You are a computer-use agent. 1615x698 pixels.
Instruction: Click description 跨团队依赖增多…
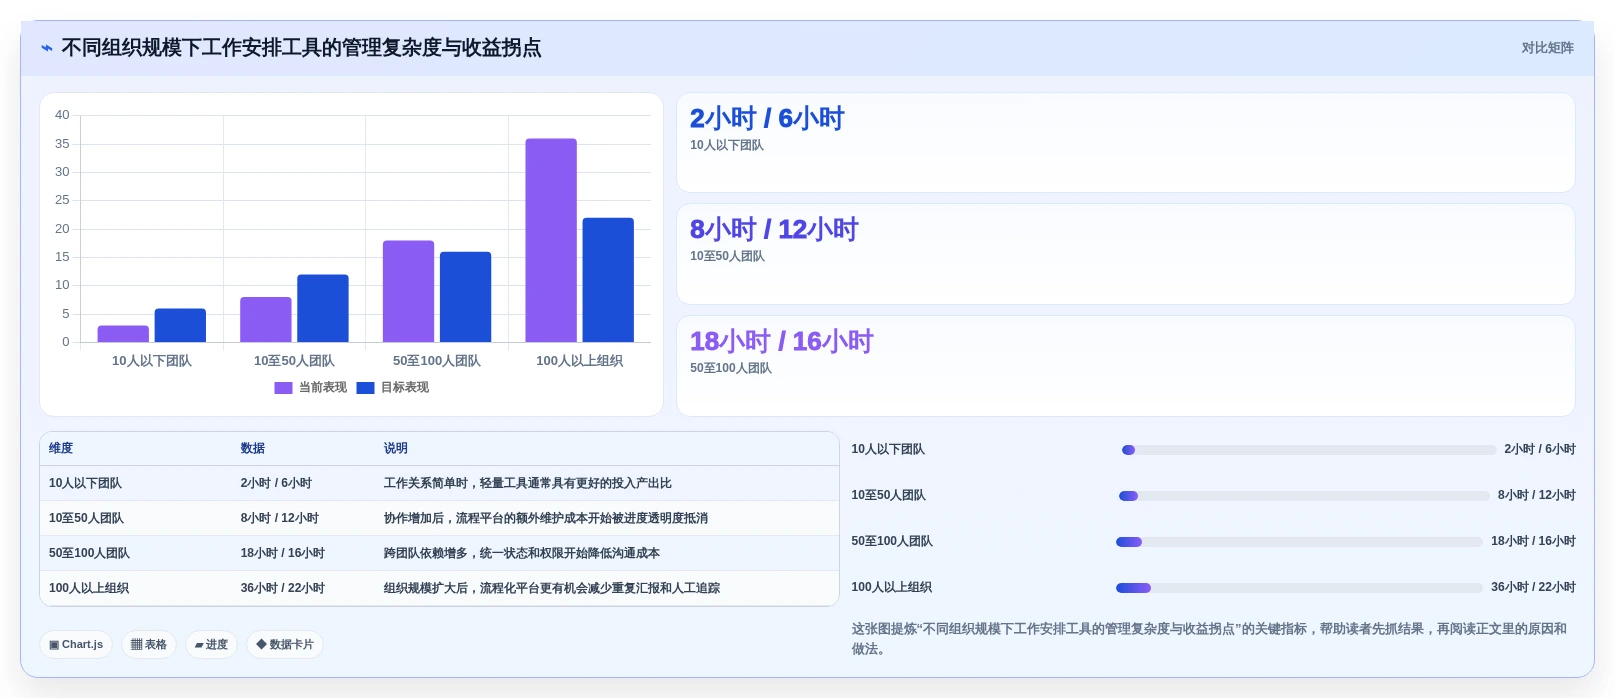[522, 554]
